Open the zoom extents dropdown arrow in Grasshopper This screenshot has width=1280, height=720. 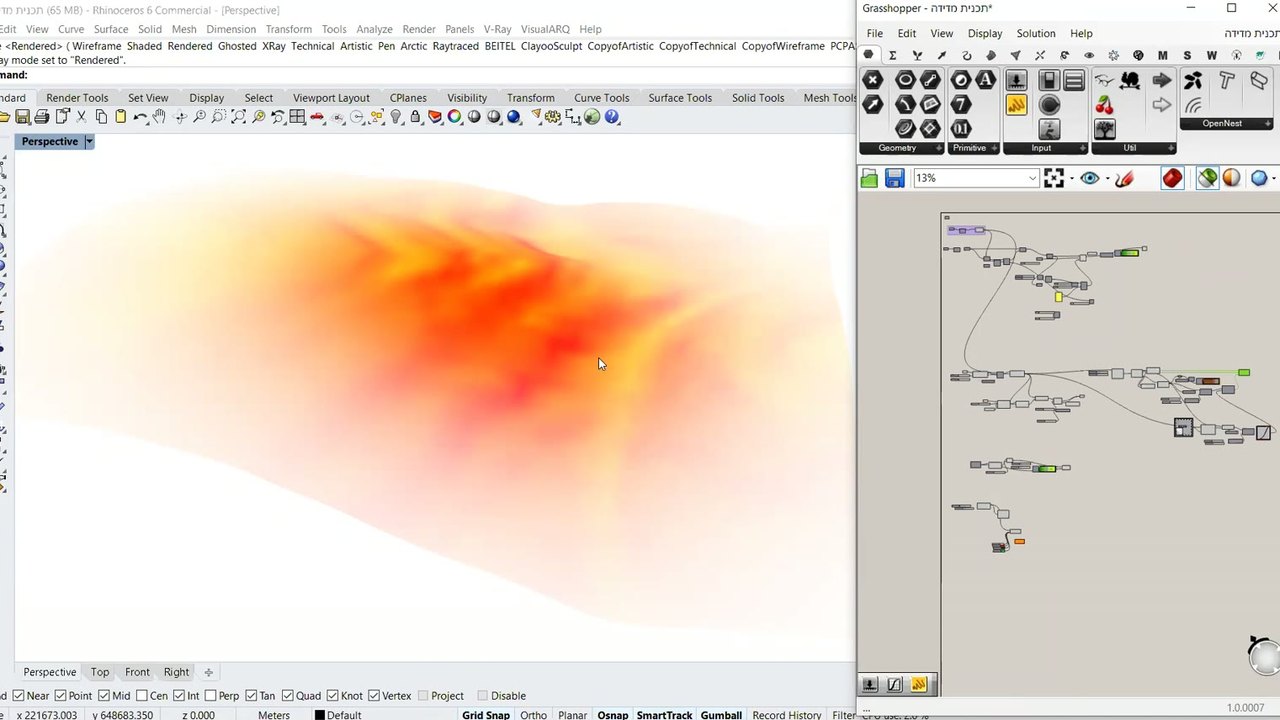point(1071,179)
